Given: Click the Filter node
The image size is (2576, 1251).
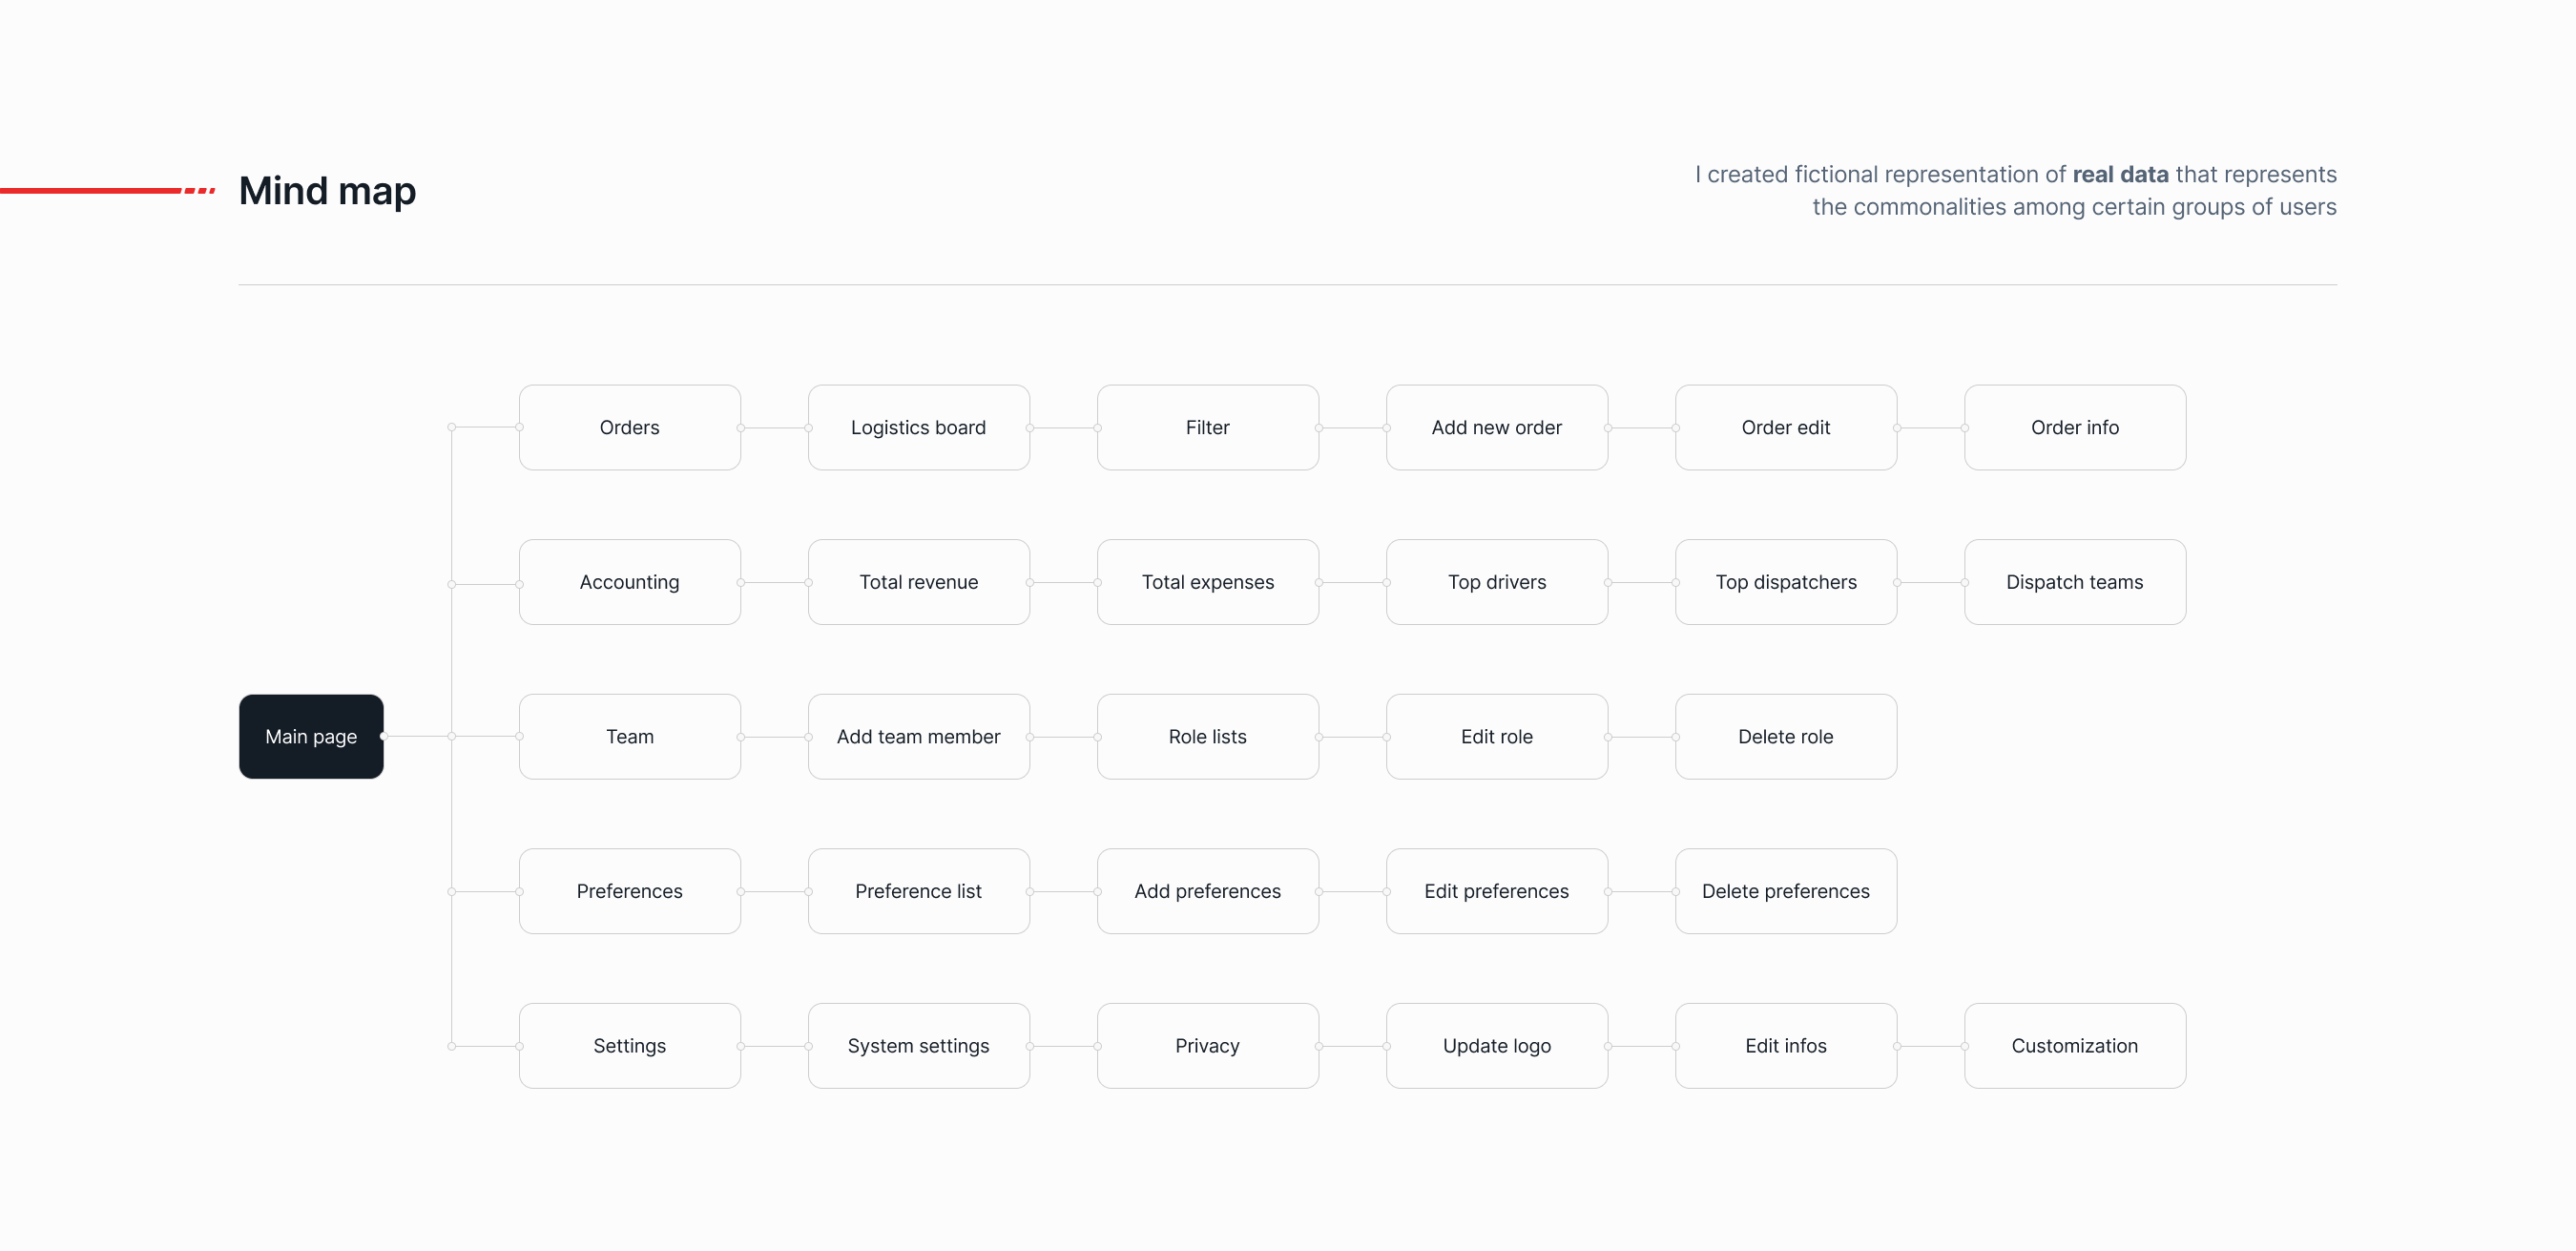Looking at the screenshot, I should [1207, 427].
